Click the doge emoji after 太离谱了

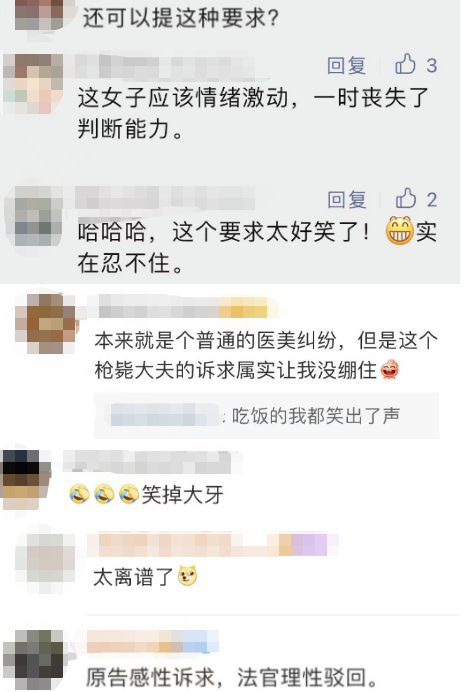187,575
